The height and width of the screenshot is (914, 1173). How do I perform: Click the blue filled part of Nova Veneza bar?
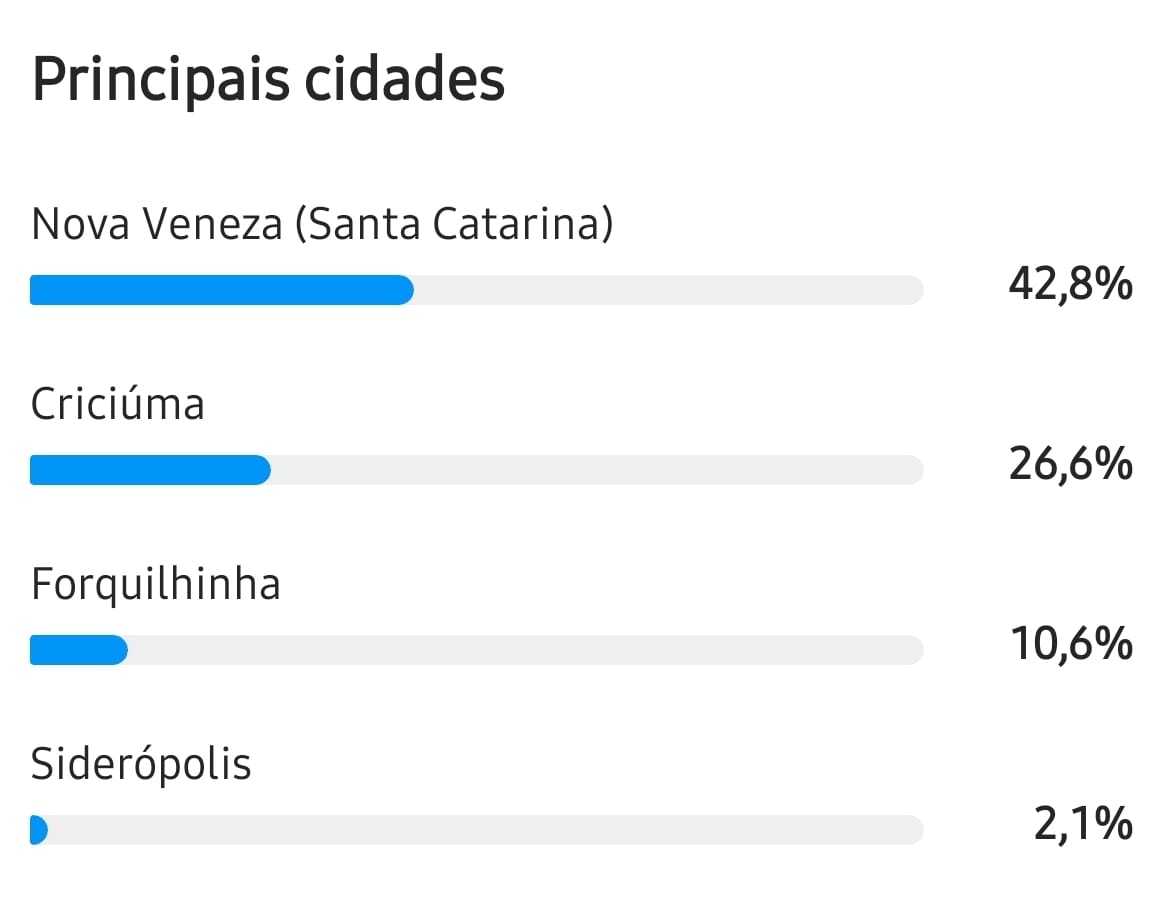[x=220, y=290]
